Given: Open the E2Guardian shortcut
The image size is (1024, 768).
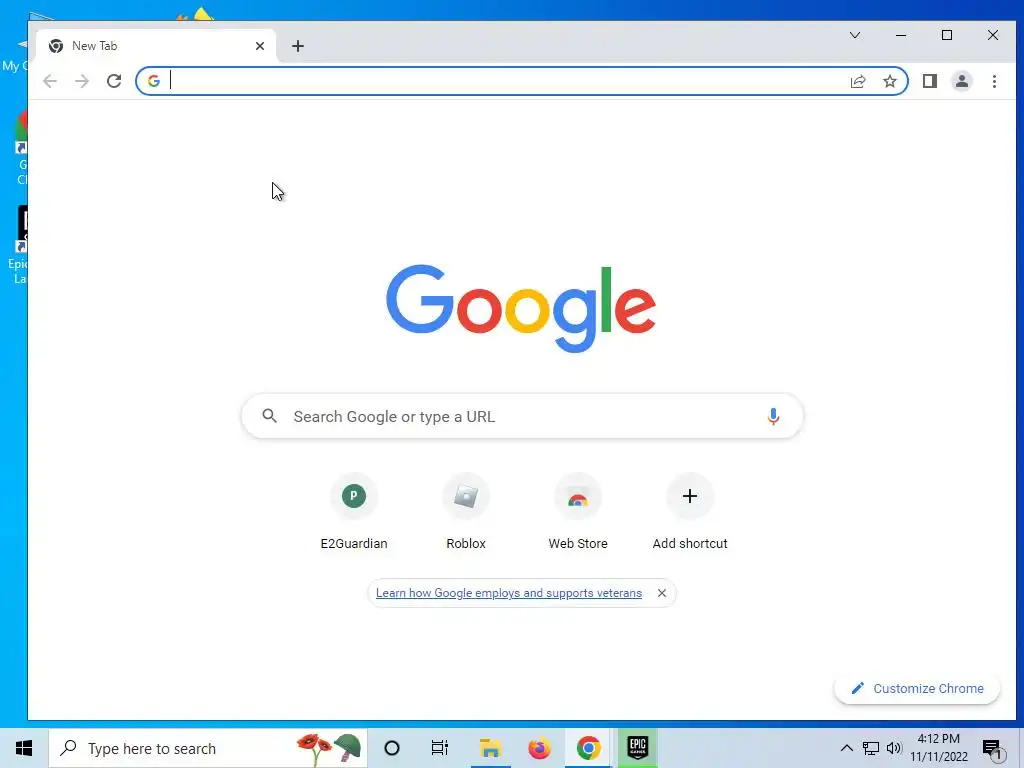Looking at the screenshot, I should pos(354,512).
